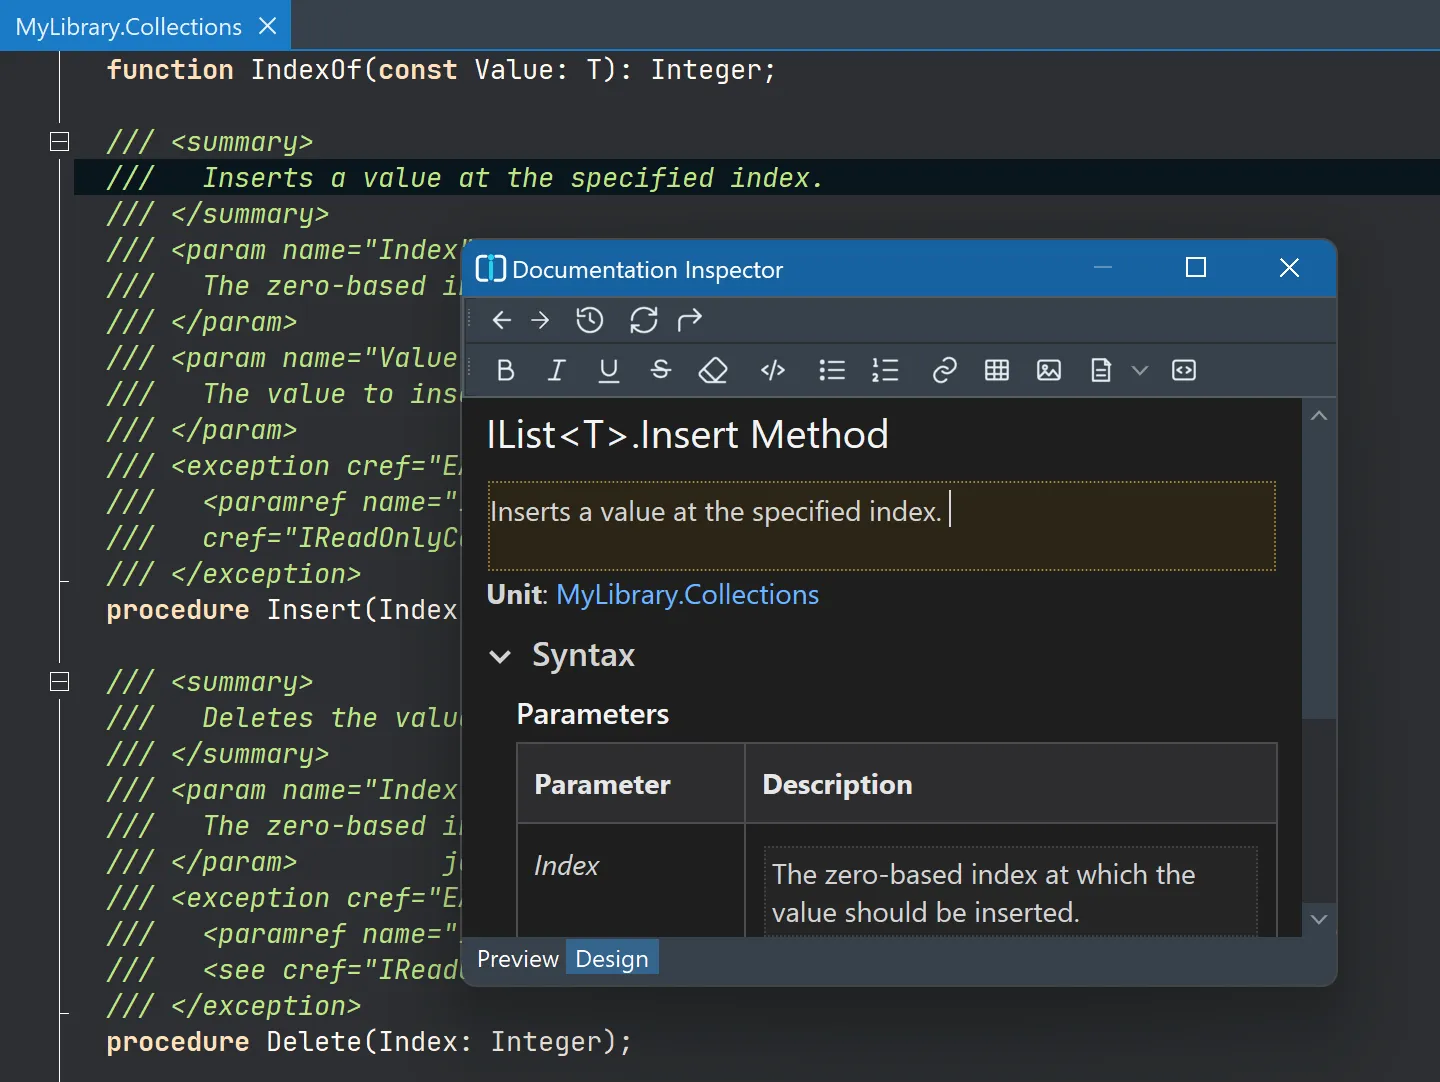Open the MyLibrary.Collections unit link
The image size is (1440, 1082).
(687, 595)
